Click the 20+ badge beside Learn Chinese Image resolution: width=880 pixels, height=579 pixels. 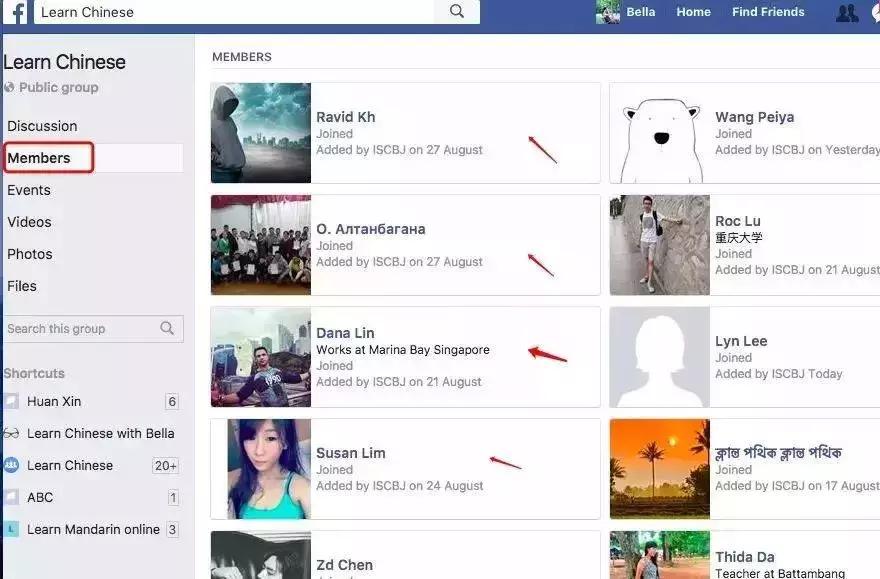(166, 466)
